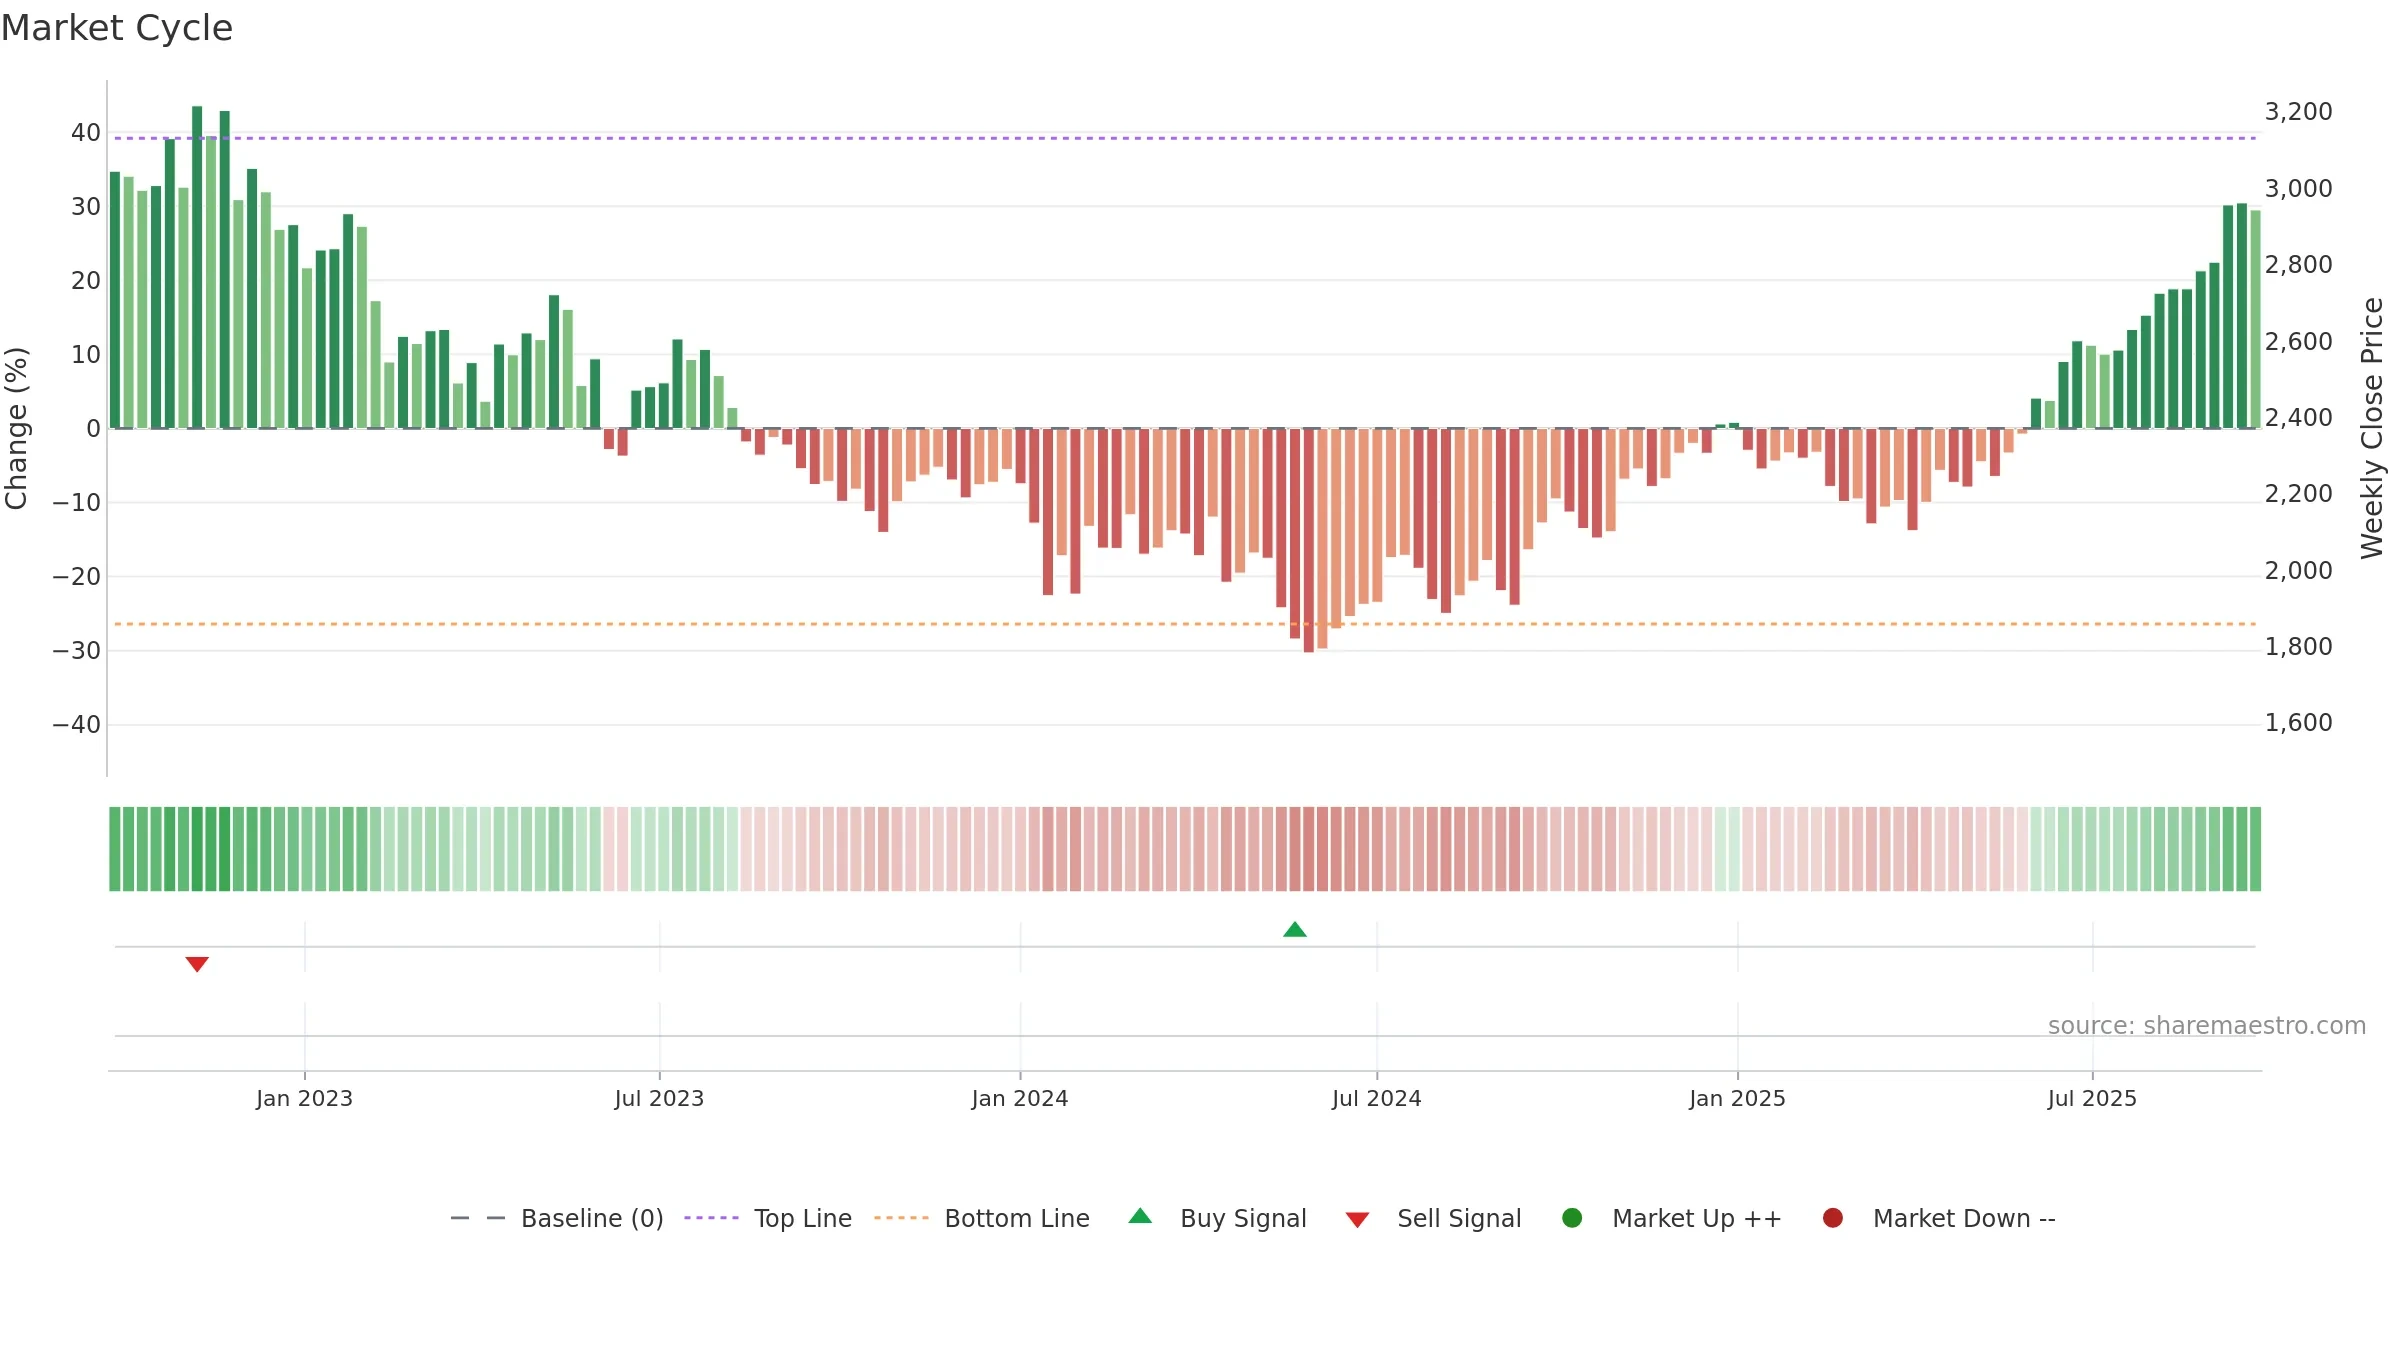The height and width of the screenshot is (1350, 2400).
Task: Click the Jul 2024 x-axis label
Action: (1376, 1098)
